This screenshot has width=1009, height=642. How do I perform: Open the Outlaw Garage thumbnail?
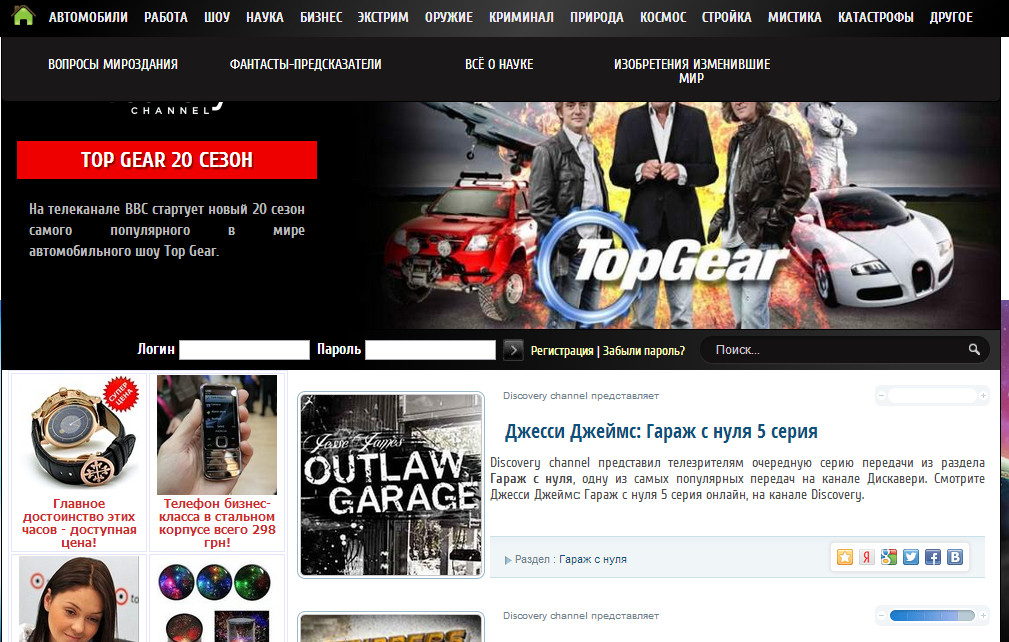[390, 484]
